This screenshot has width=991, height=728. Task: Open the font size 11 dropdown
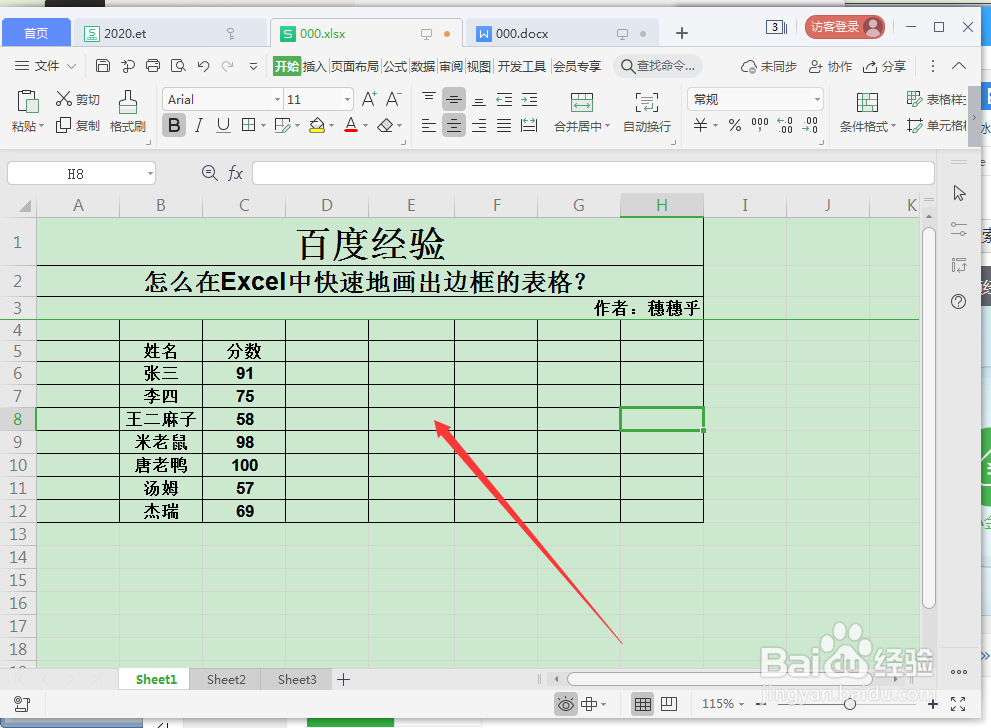coord(347,100)
